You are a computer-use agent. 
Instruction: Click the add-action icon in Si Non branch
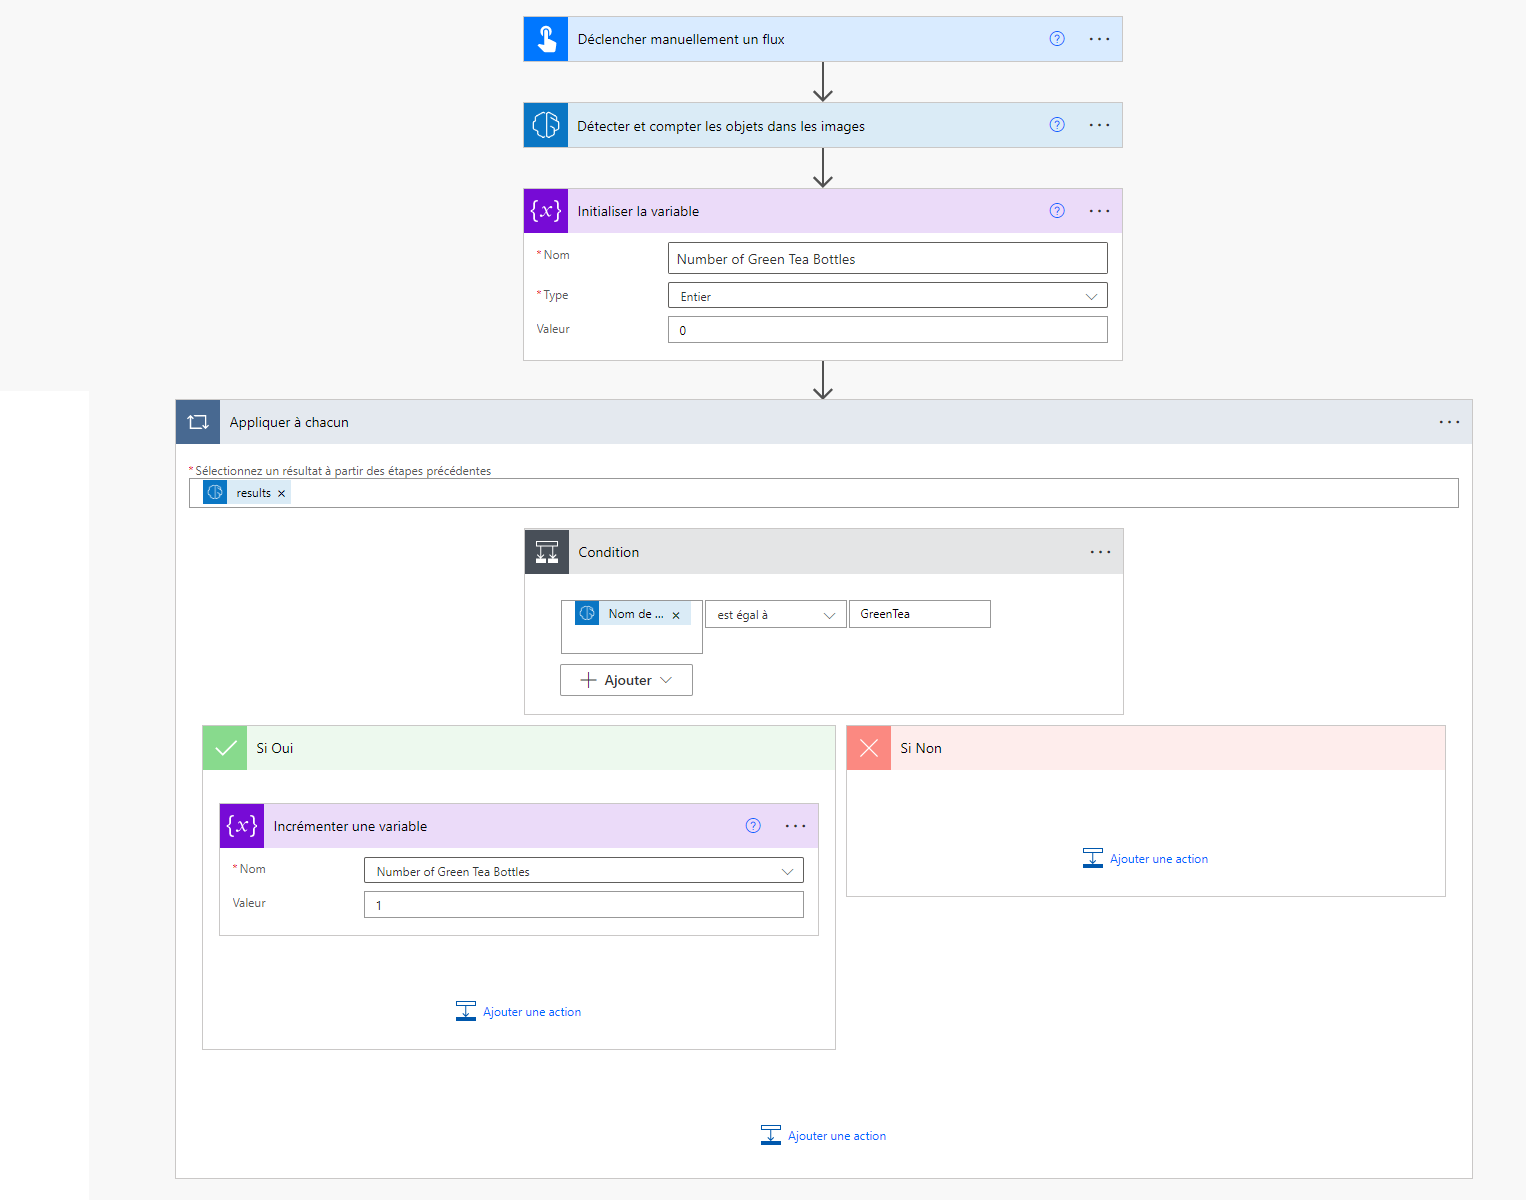[x=1093, y=858]
